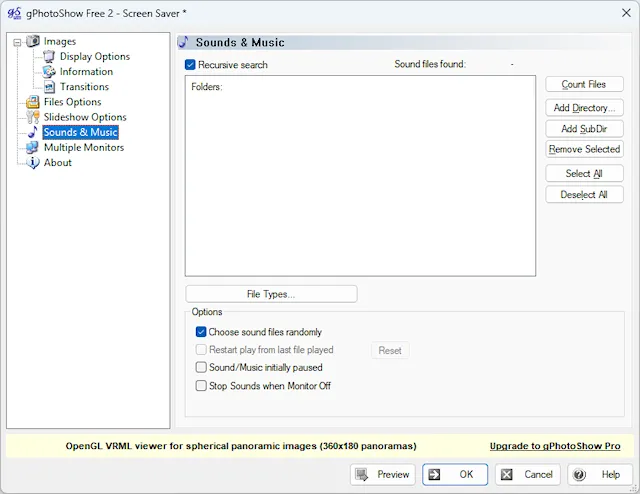The width and height of the screenshot is (640, 494).
Task: Enable Sound/Music initially paused
Action: (201, 368)
